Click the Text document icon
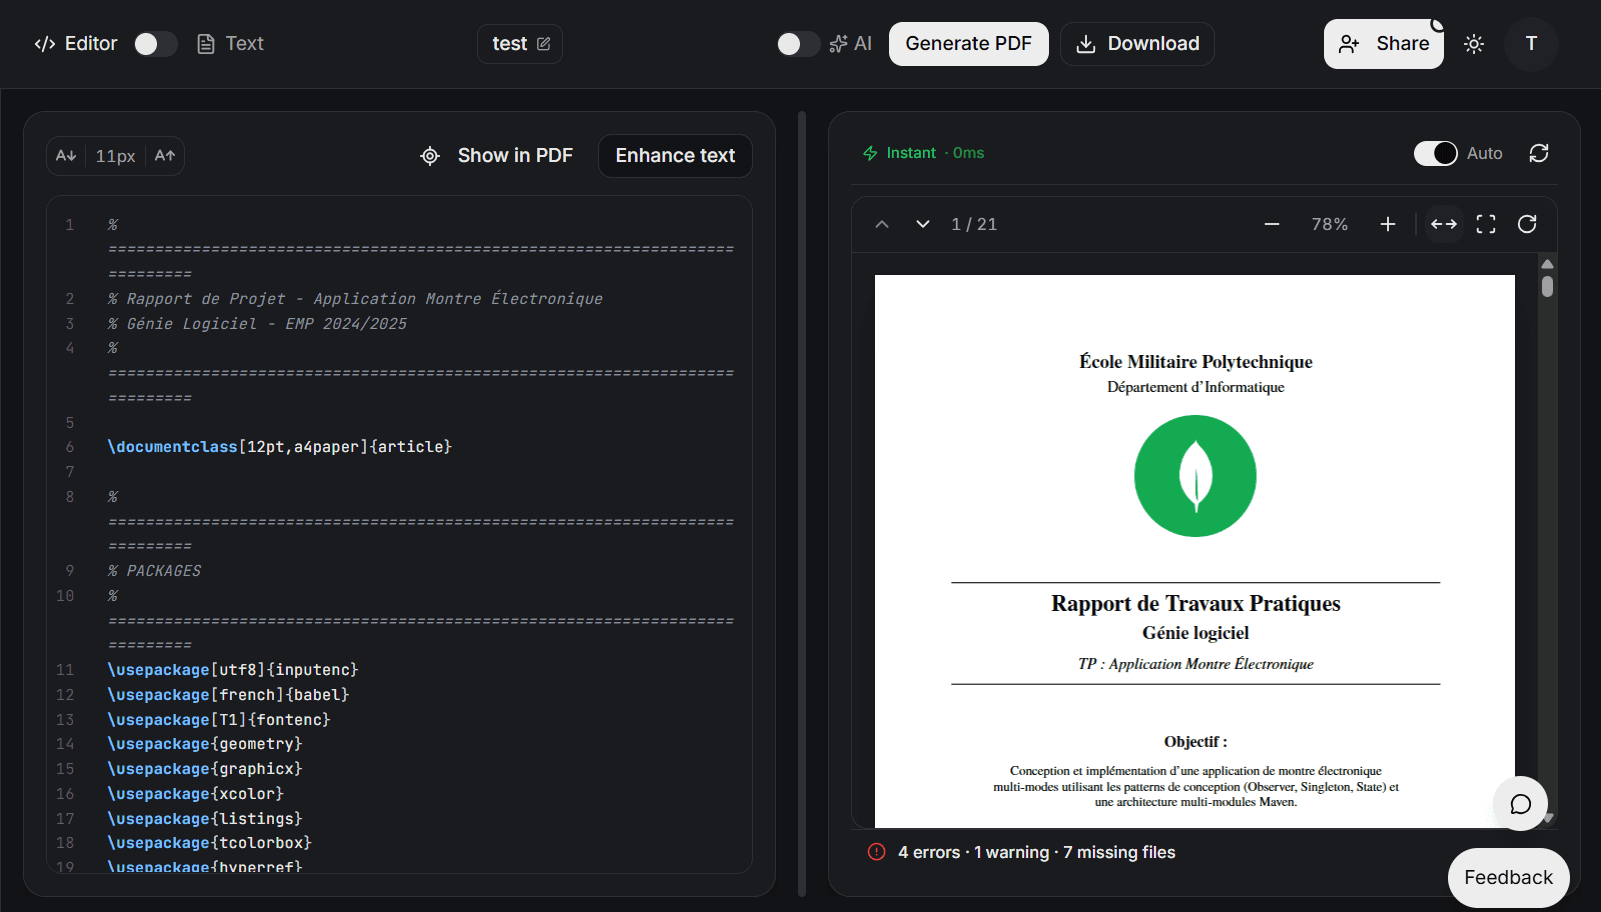The width and height of the screenshot is (1601, 912). (x=206, y=44)
